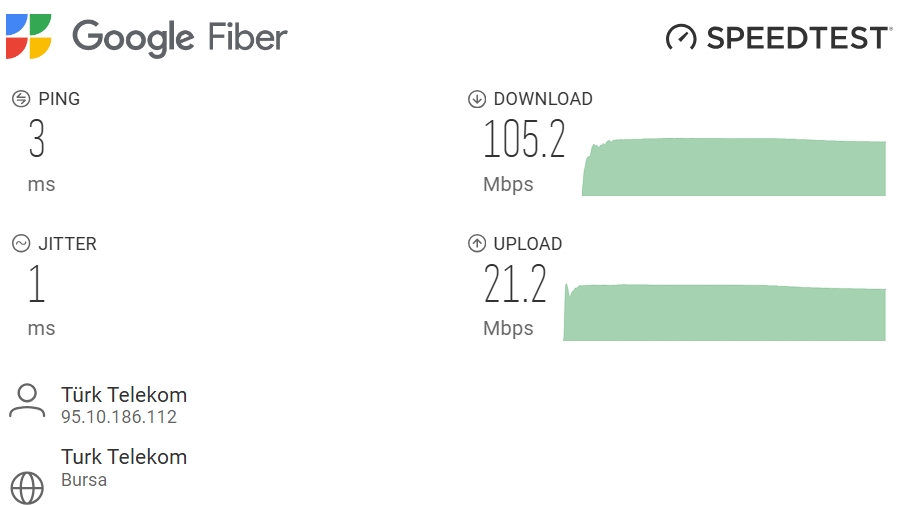
Task: Click the Bursa server location
Action: (84, 480)
